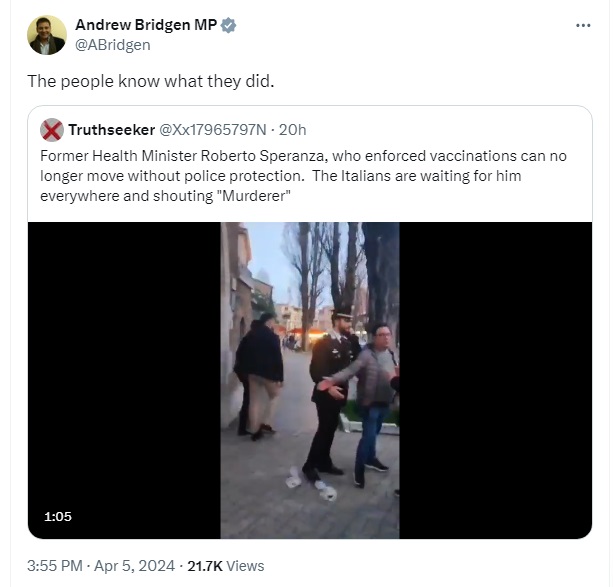Open the Truthseeker account name

pyautogui.click(x=111, y=130)
